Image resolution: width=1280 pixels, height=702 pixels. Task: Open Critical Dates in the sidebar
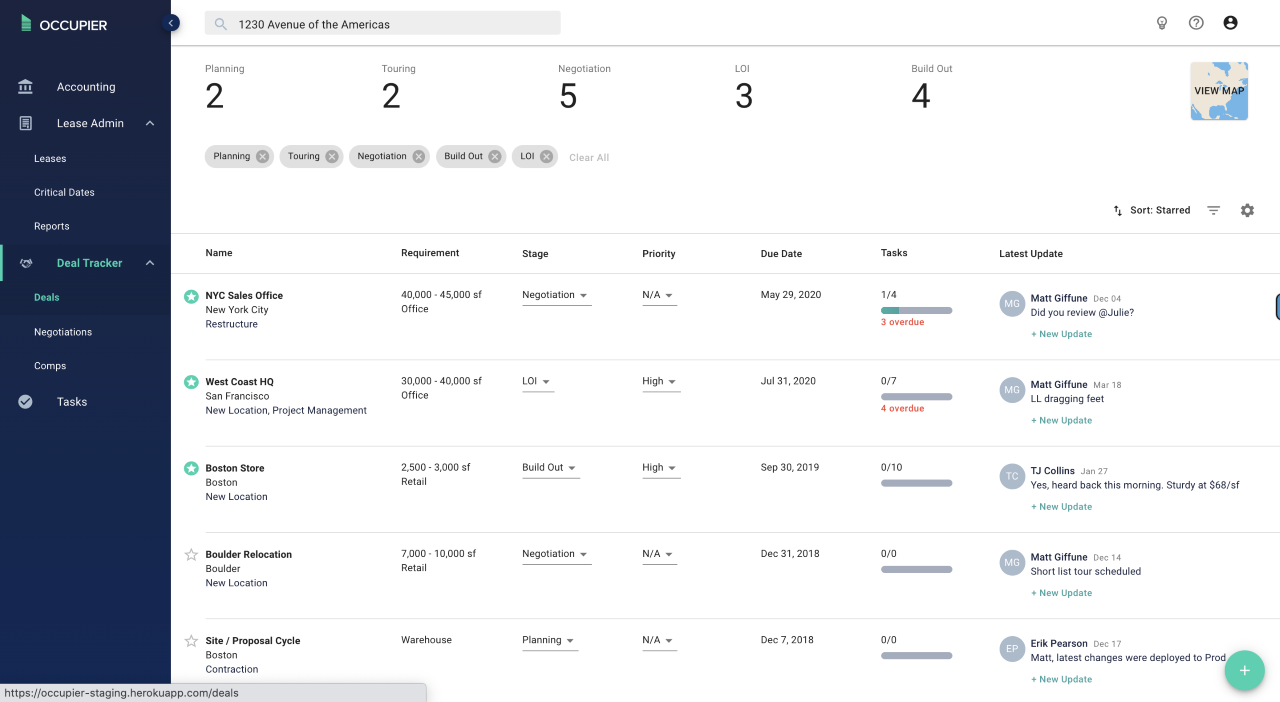(x=64, y=192)
